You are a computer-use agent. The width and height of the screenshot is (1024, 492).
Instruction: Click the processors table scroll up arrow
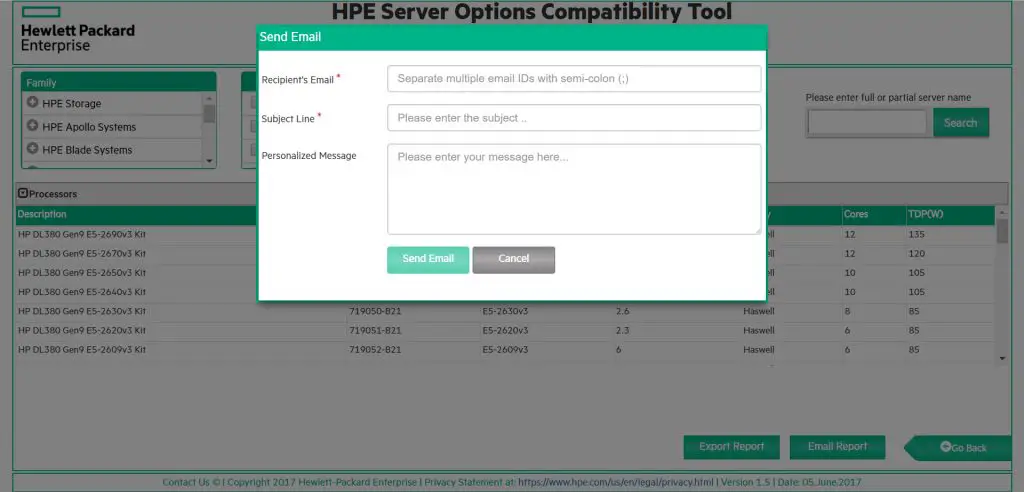tap(1002, 212)
